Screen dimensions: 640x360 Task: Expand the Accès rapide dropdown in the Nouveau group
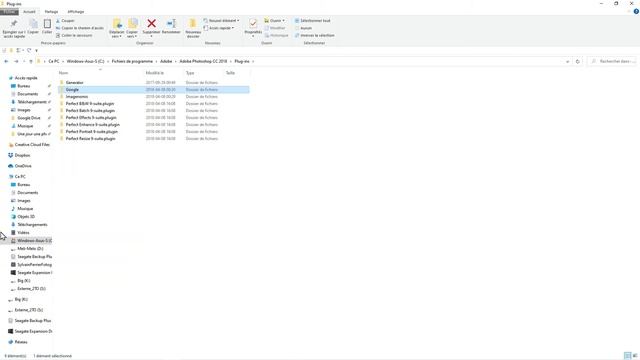[x=219, y=28]
